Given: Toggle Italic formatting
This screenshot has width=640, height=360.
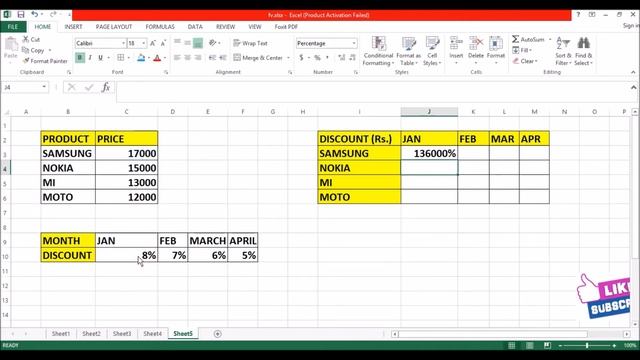Looking at the screenshot, I should pyautogui.click(x=90, y=58).
